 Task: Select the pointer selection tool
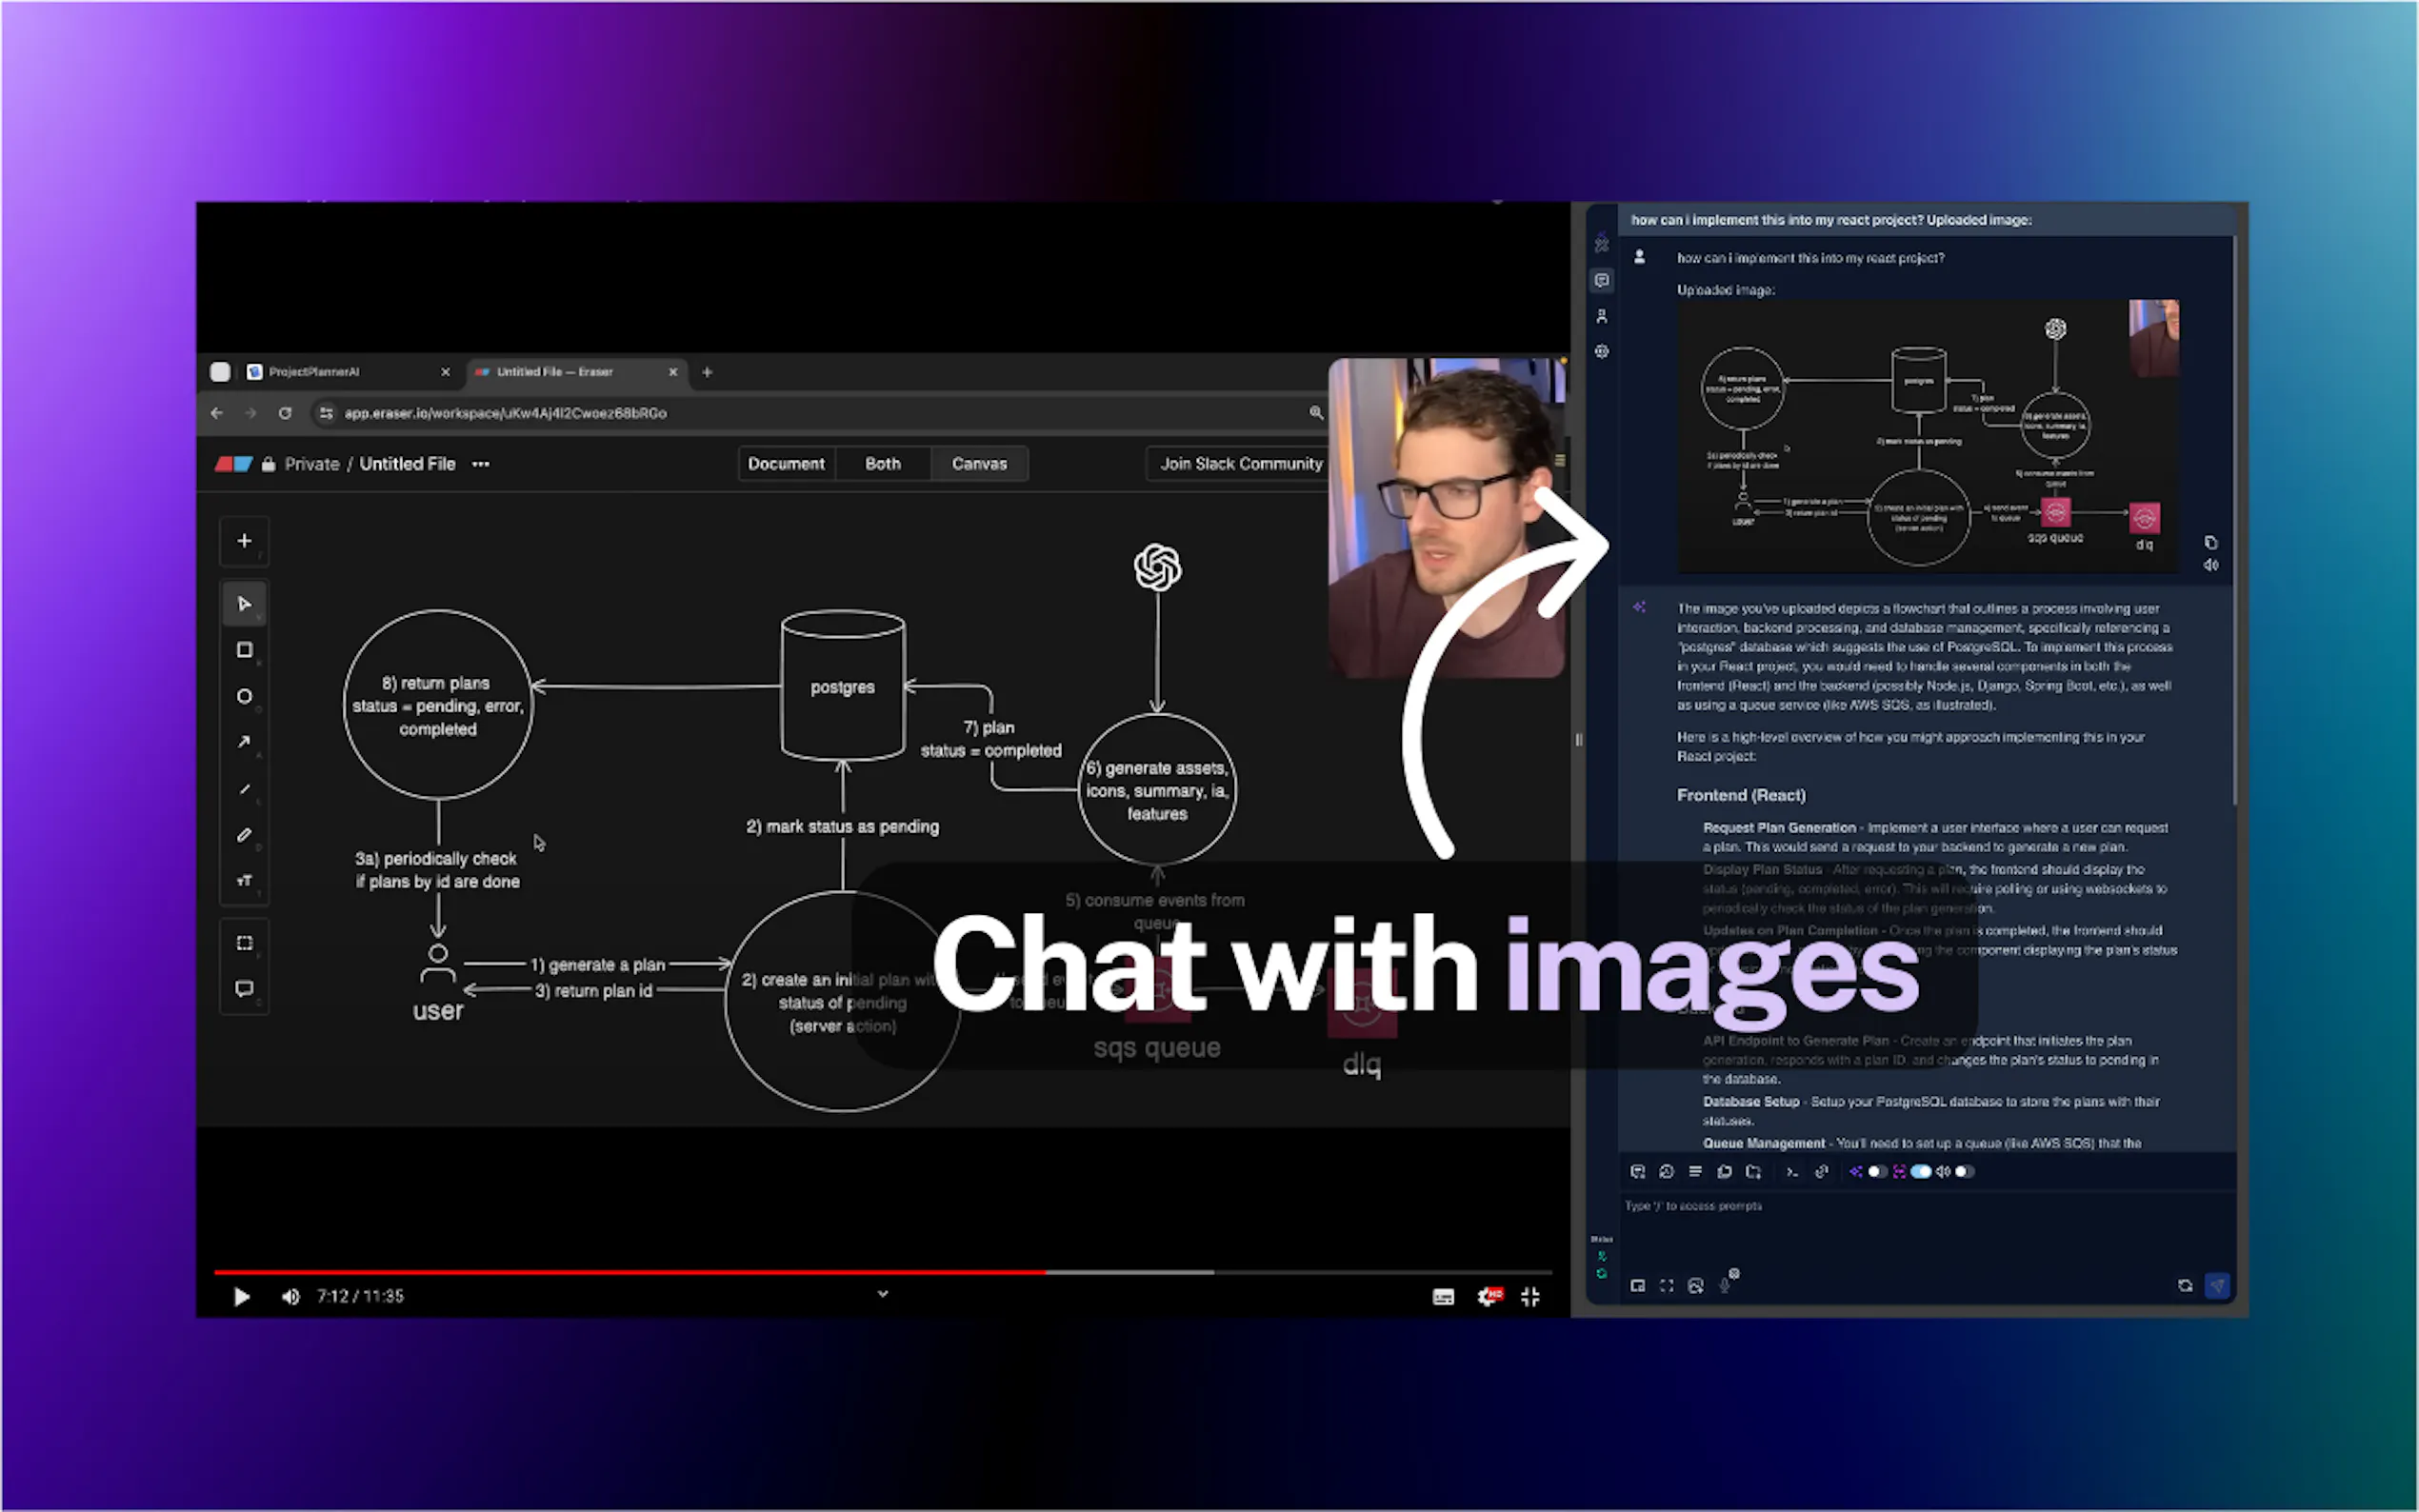coord(244,604)
